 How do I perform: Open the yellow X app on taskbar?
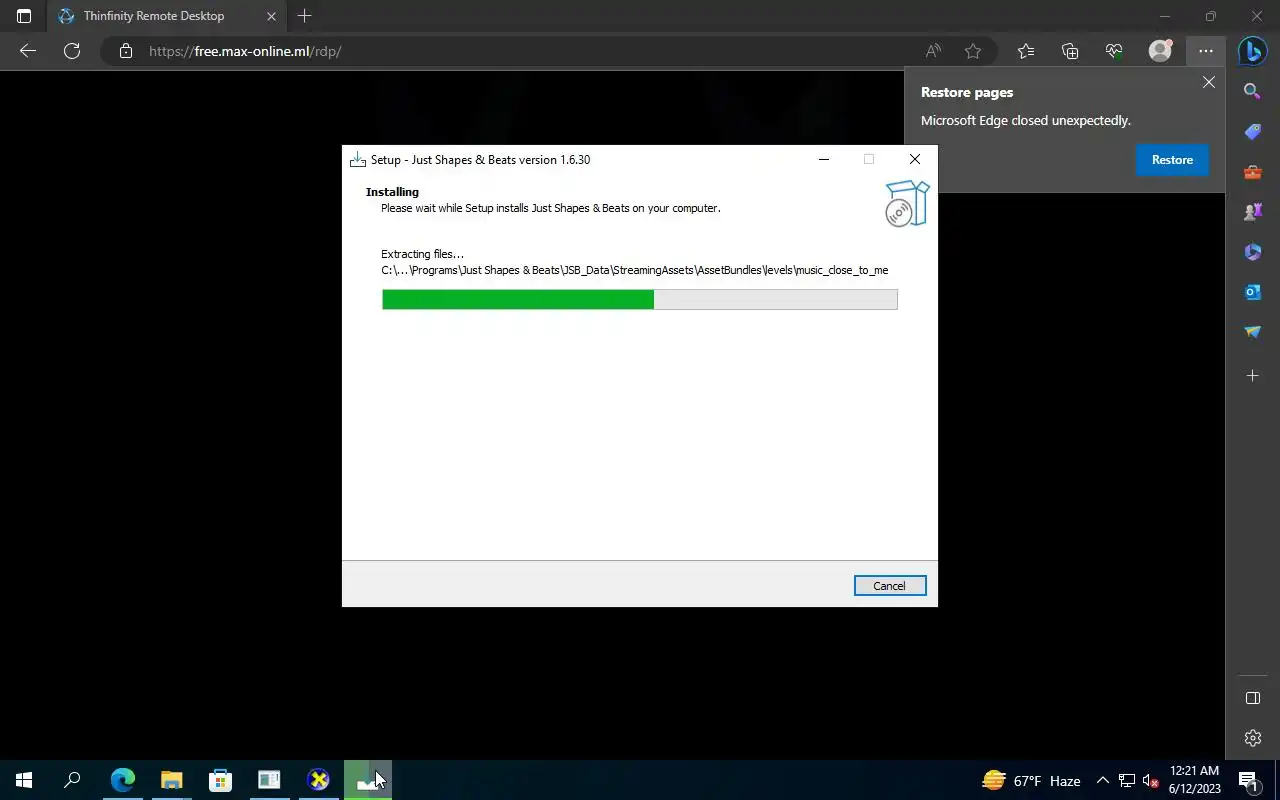click(x=318, y=781)
